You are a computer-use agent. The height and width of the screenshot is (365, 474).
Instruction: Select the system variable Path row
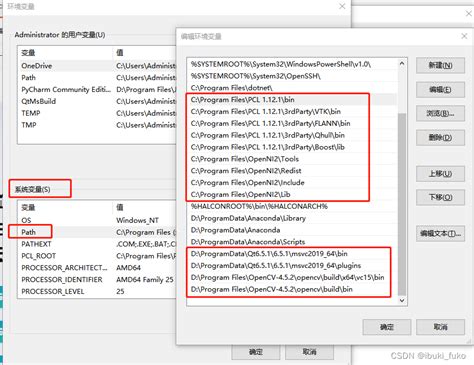click(x=97, y=232)
